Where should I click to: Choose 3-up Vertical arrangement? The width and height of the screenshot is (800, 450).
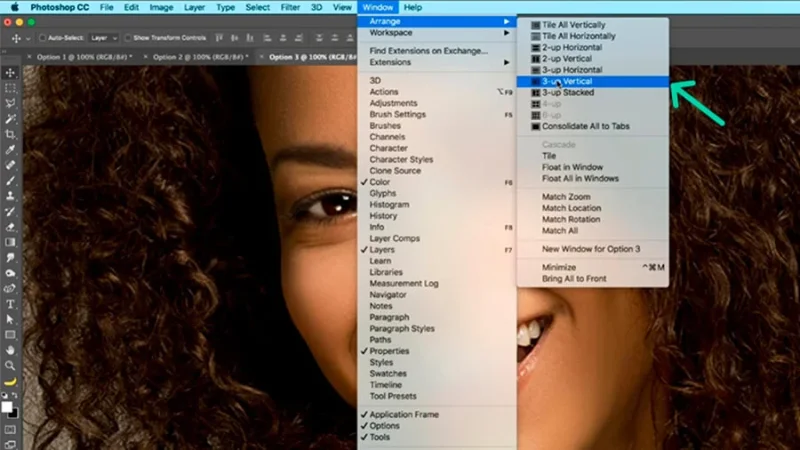click(x=593, y=81)
